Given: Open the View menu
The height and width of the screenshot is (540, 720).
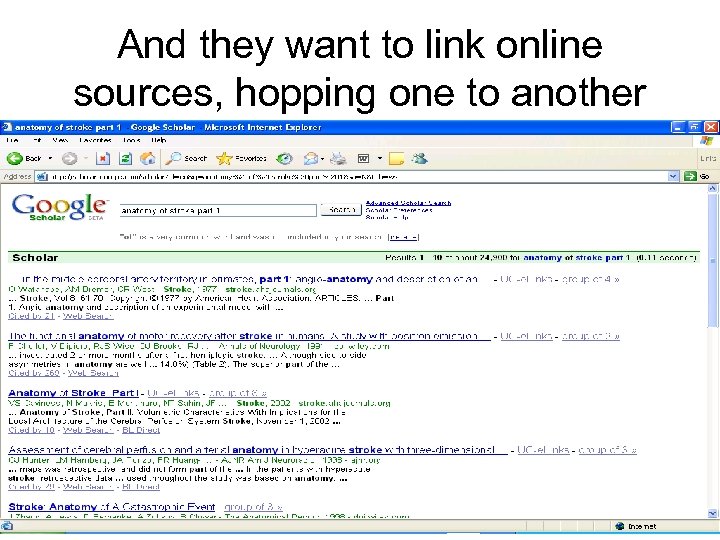Looking at the screenshot, I should [60, 140].
